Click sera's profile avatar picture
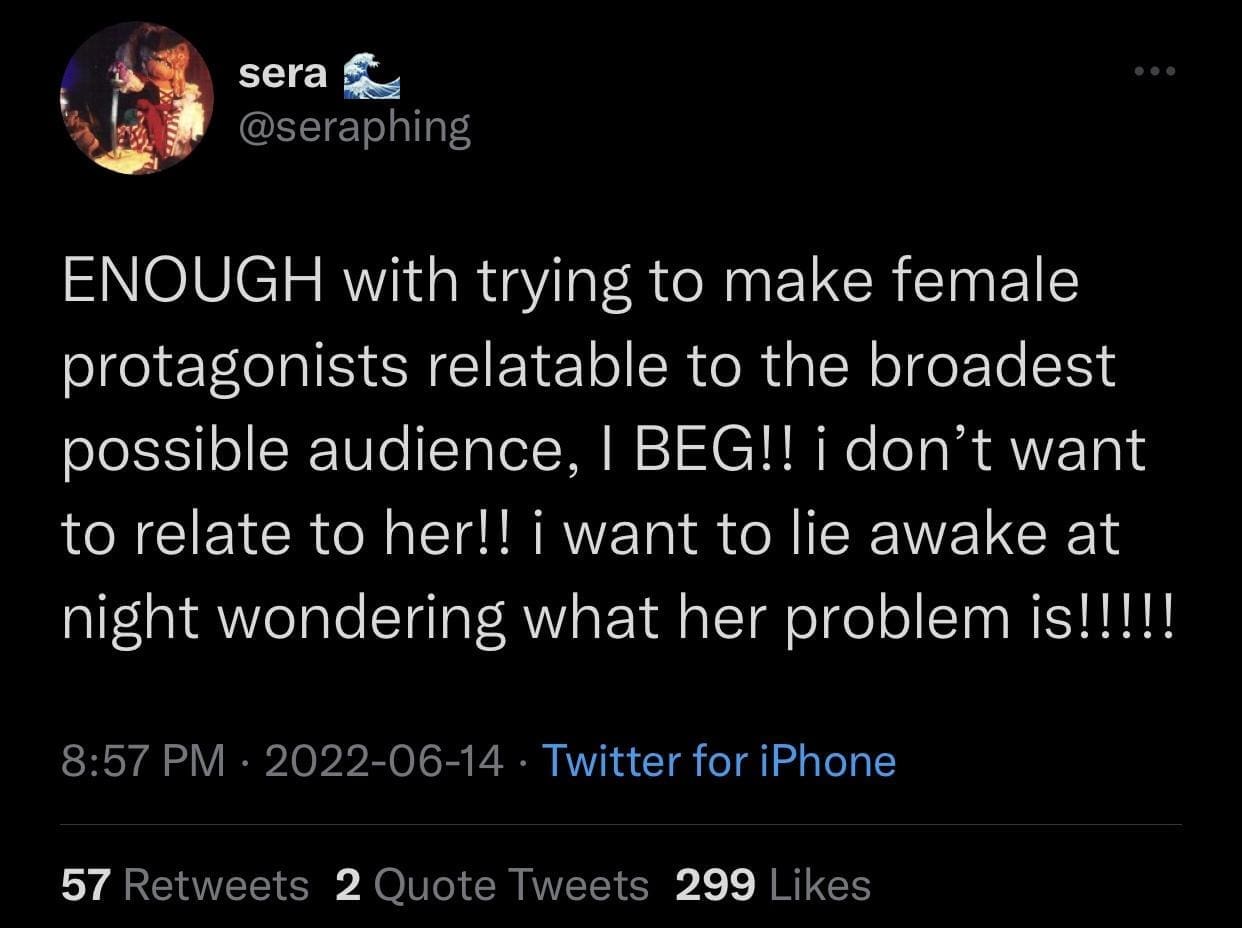1242x928 pixels. click(x=137, y=97)
